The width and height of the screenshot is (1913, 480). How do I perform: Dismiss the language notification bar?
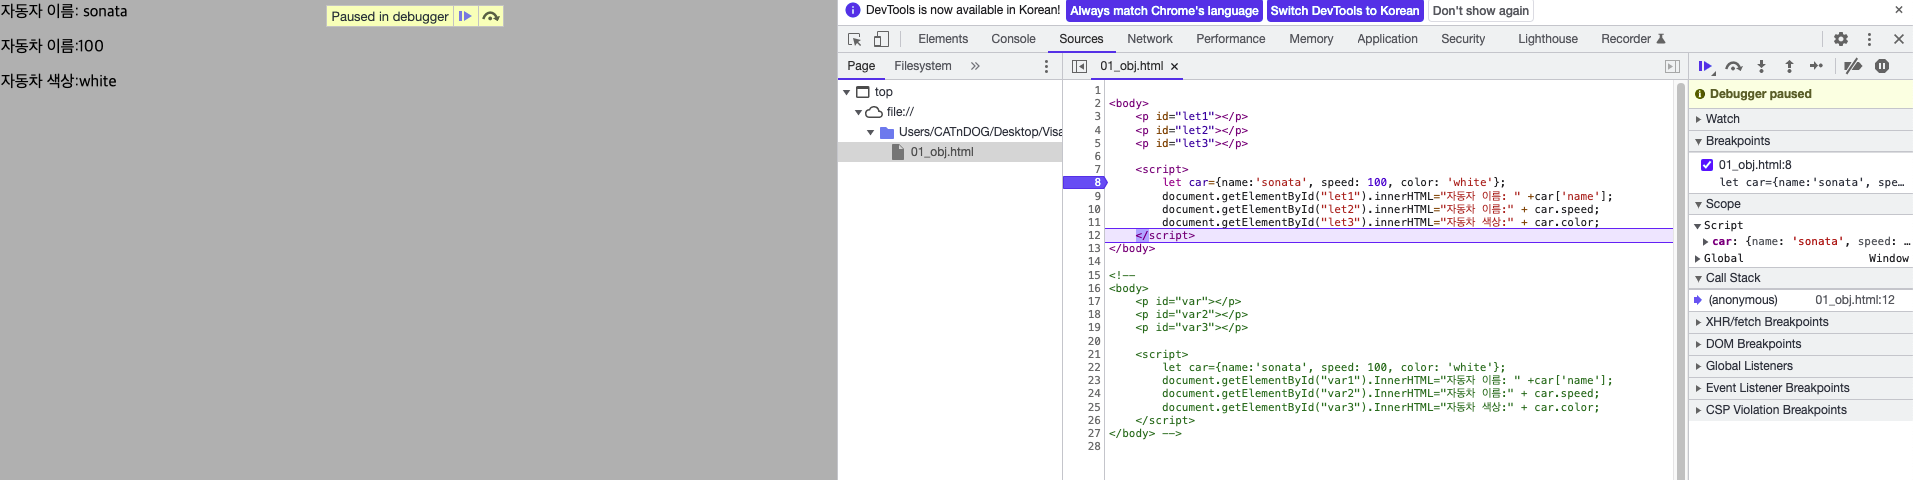(1899, 10)
